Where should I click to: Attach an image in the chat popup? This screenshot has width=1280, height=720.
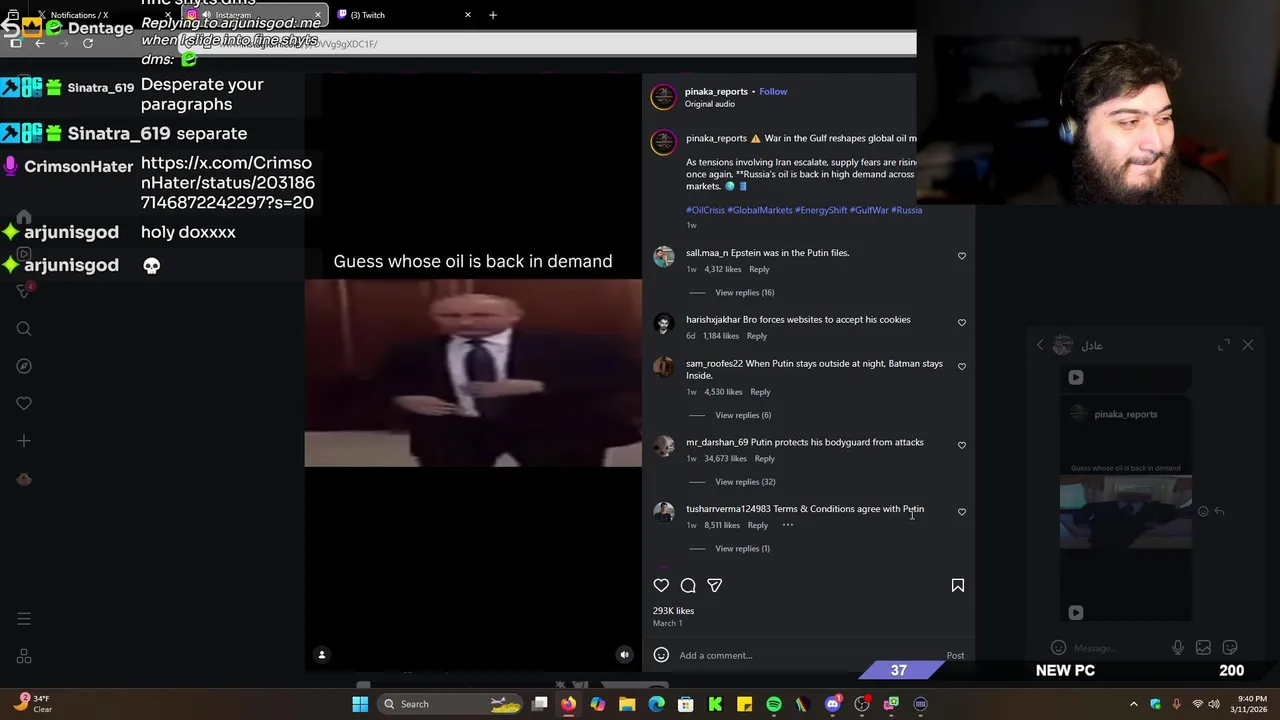click(1203, 648)
